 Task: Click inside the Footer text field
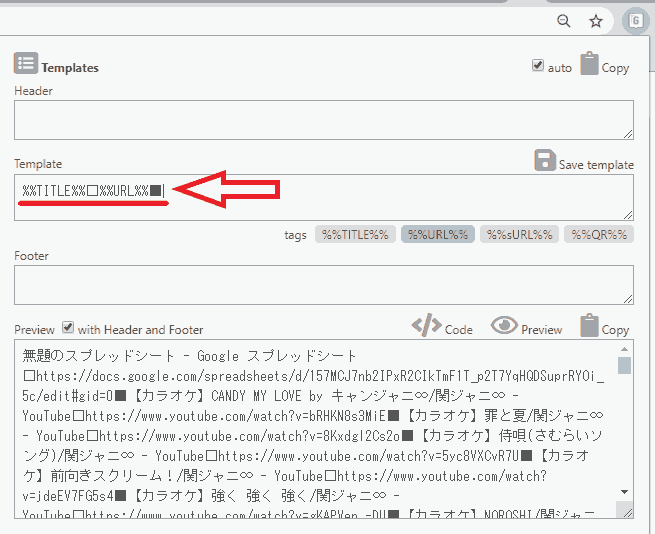coord(324,285)
